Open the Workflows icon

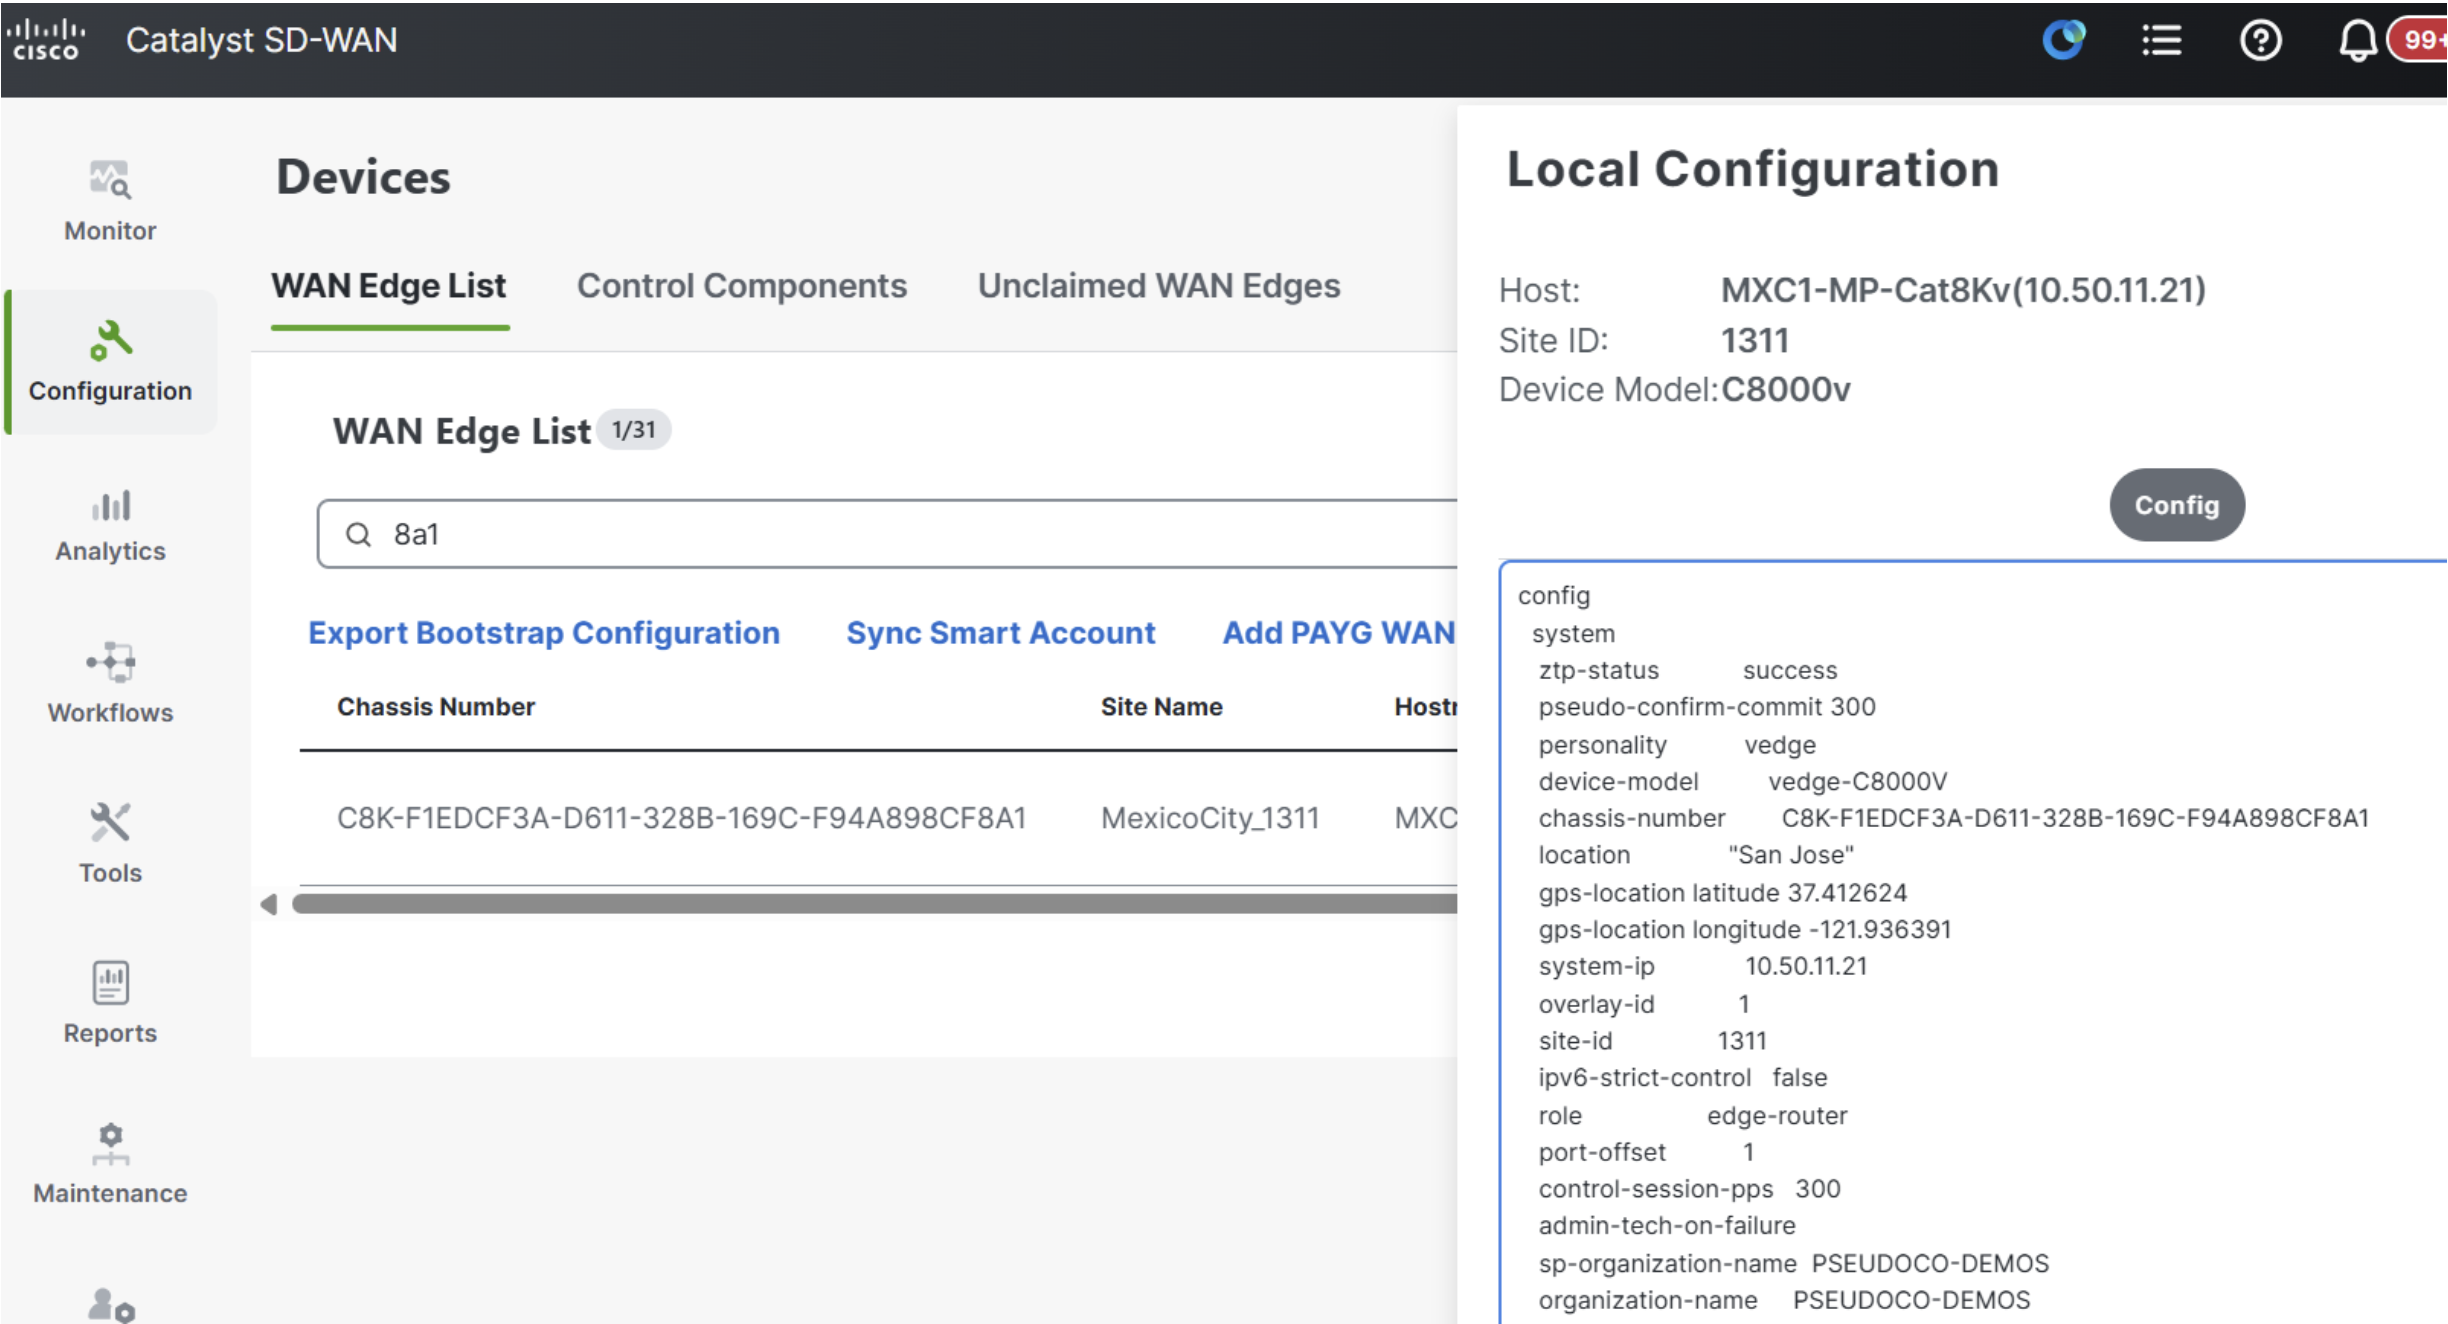click(110, 662)
